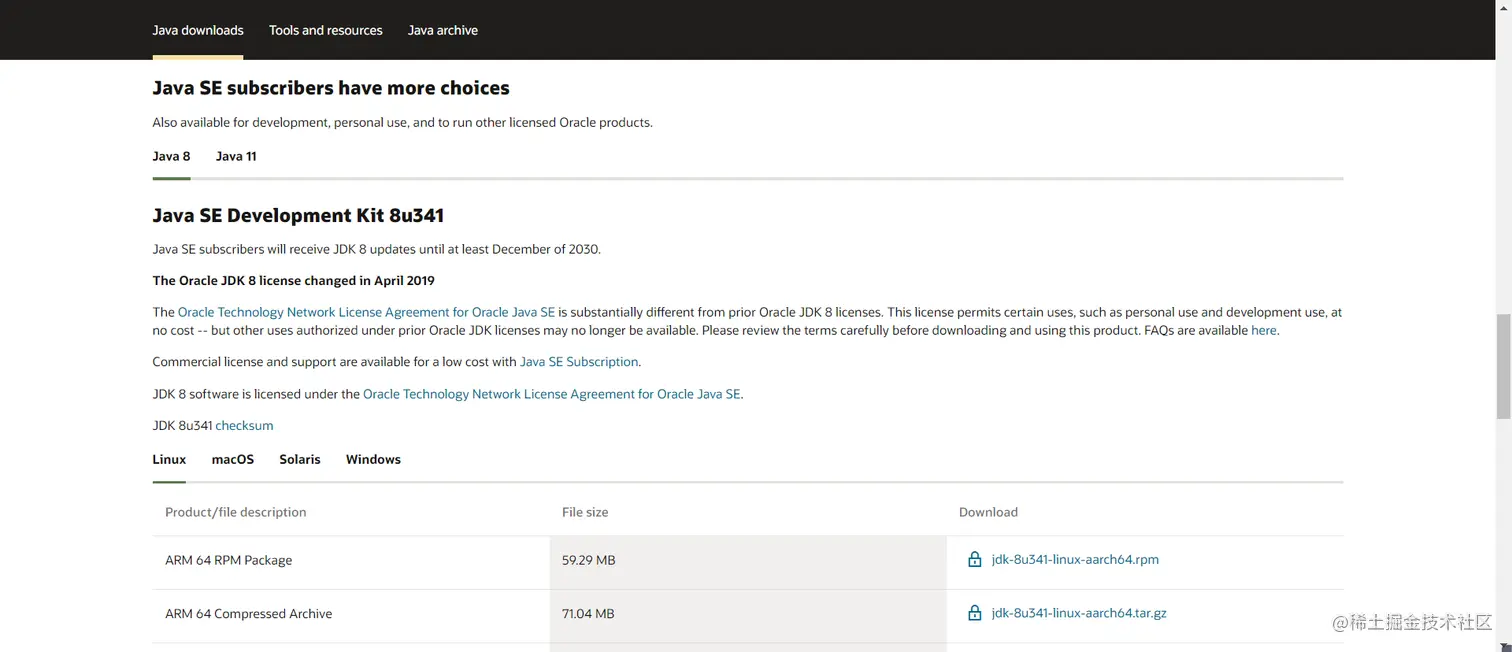Viewport: 1512px width, 652px height.
Task: Show Solaris downloads tab
Action: [x=300, y=459]
